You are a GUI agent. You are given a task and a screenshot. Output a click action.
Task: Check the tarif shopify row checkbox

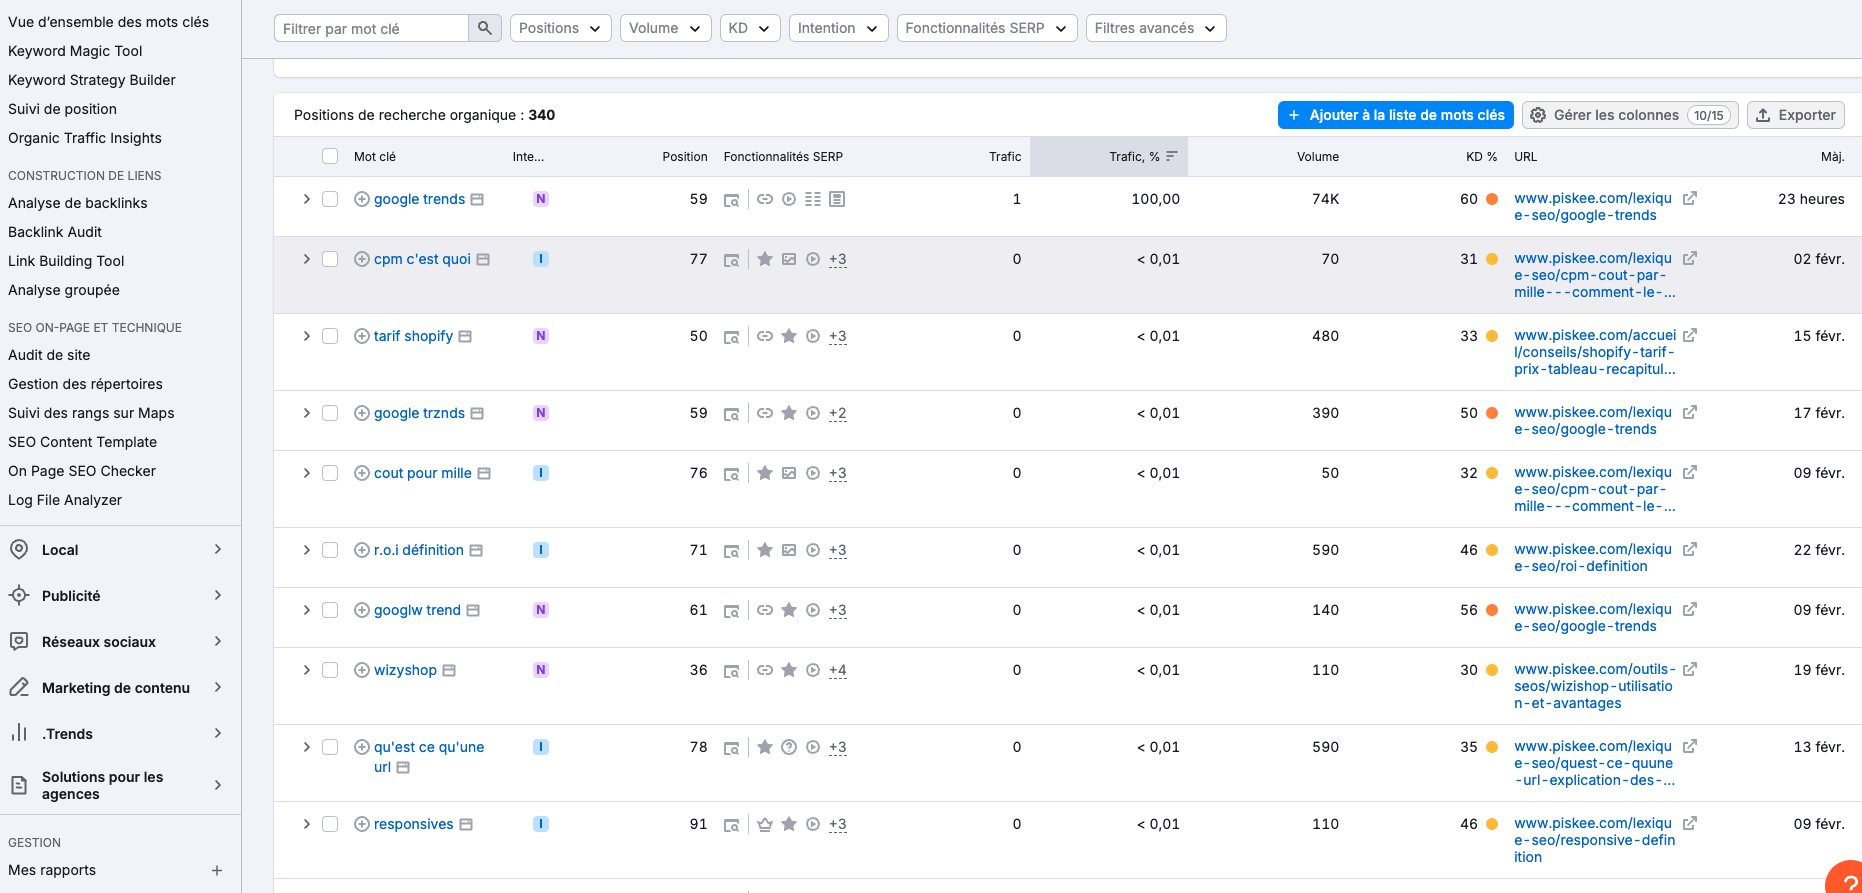[x=330, y=336]
